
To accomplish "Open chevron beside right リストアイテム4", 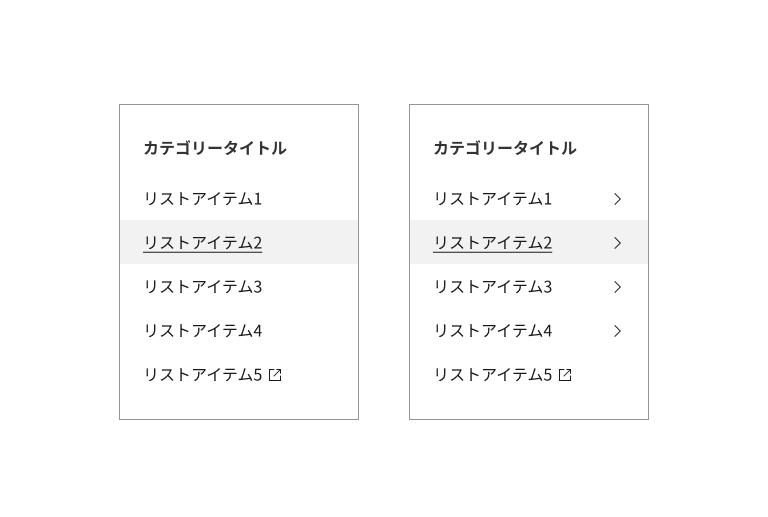I will [617, 331].
